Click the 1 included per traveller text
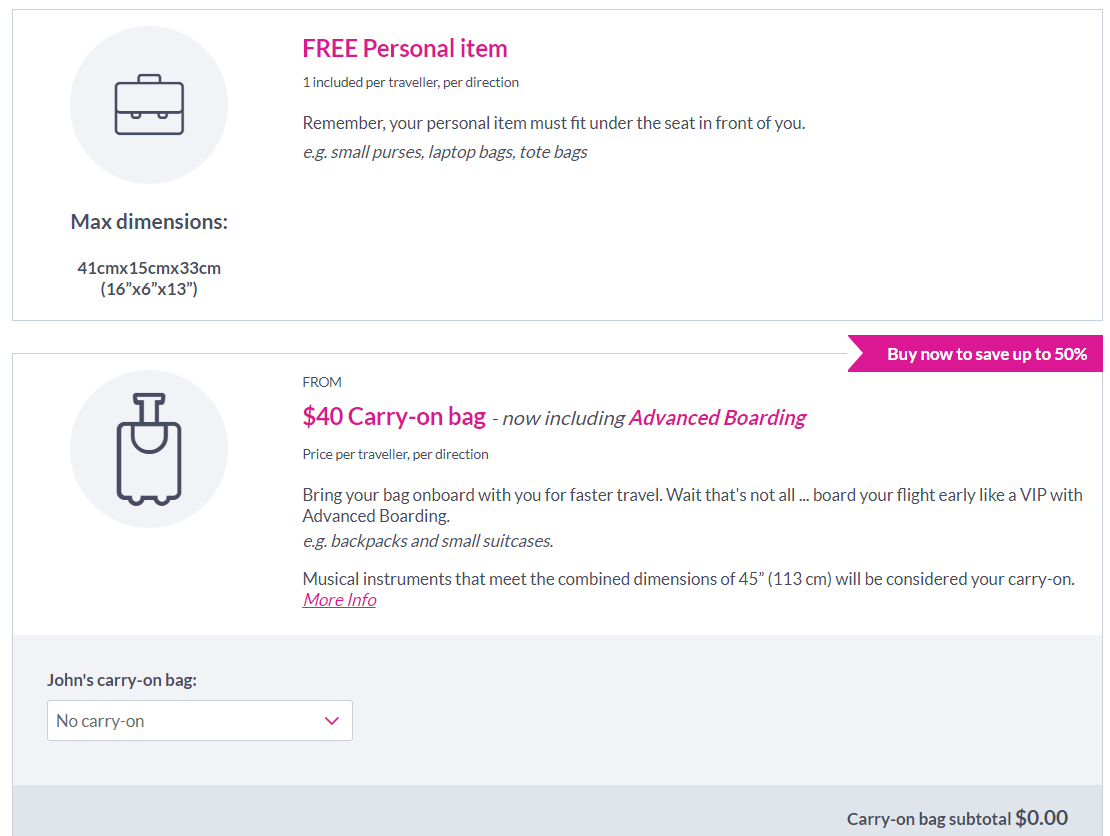Screen dimensions: 1110x836 [x=411, y=82]
